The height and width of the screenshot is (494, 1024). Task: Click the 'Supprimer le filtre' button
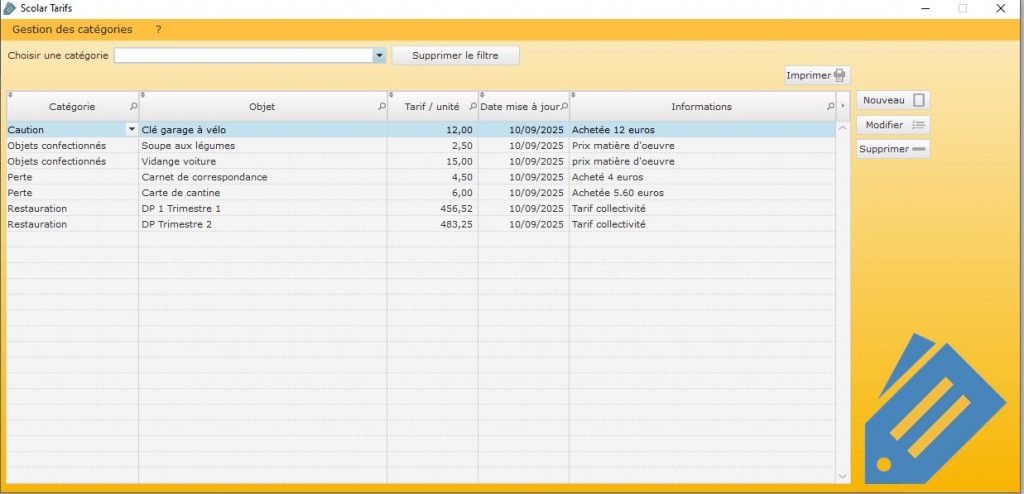point(455,56)
